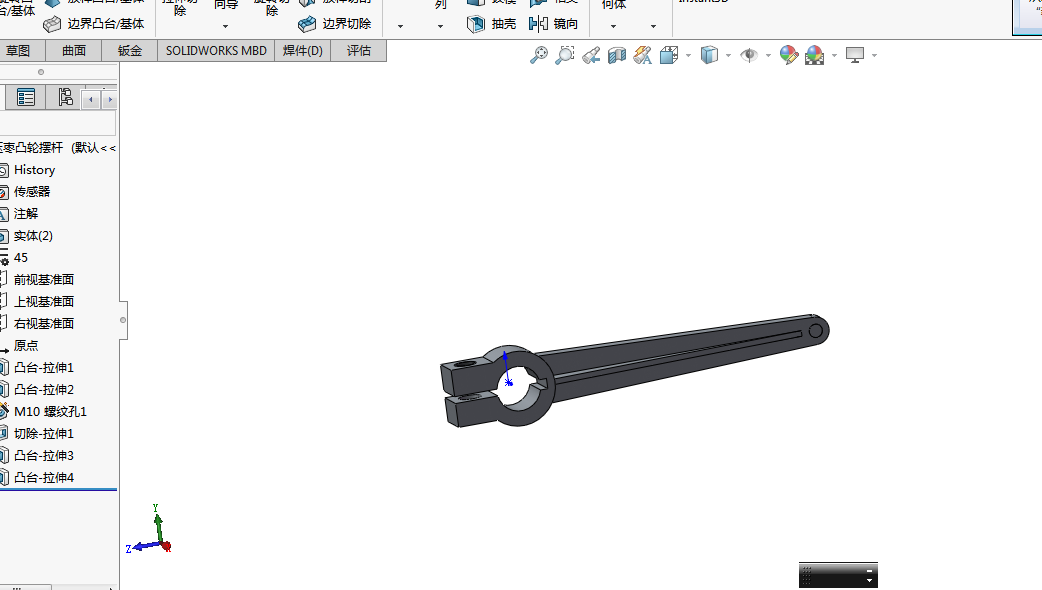Switch to the Surfaces (曲面) tab

point(74,51)
